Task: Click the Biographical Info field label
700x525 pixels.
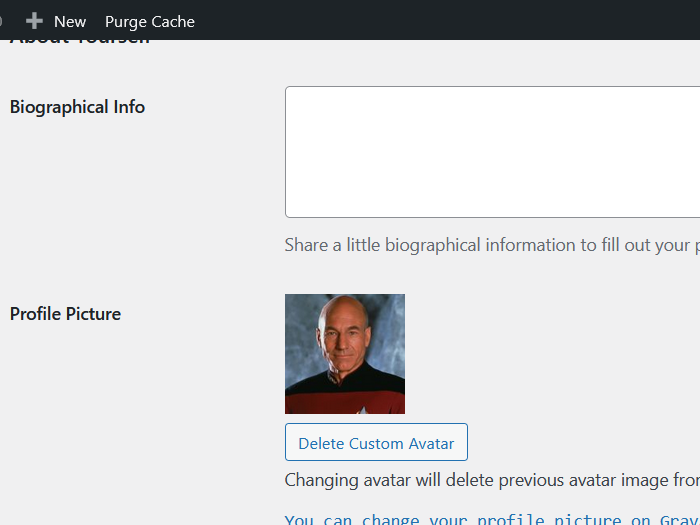Action: [77, 107]
